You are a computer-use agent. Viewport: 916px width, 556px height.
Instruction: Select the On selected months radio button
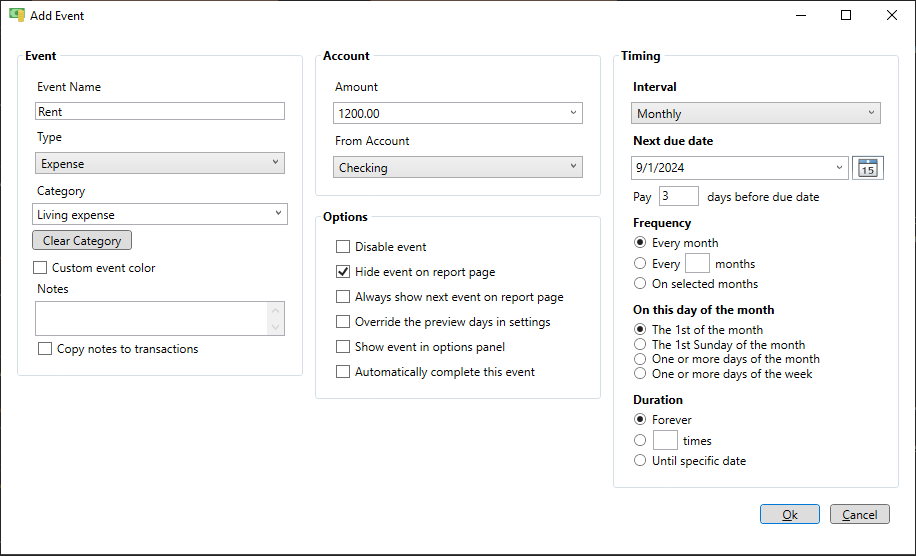640,283
